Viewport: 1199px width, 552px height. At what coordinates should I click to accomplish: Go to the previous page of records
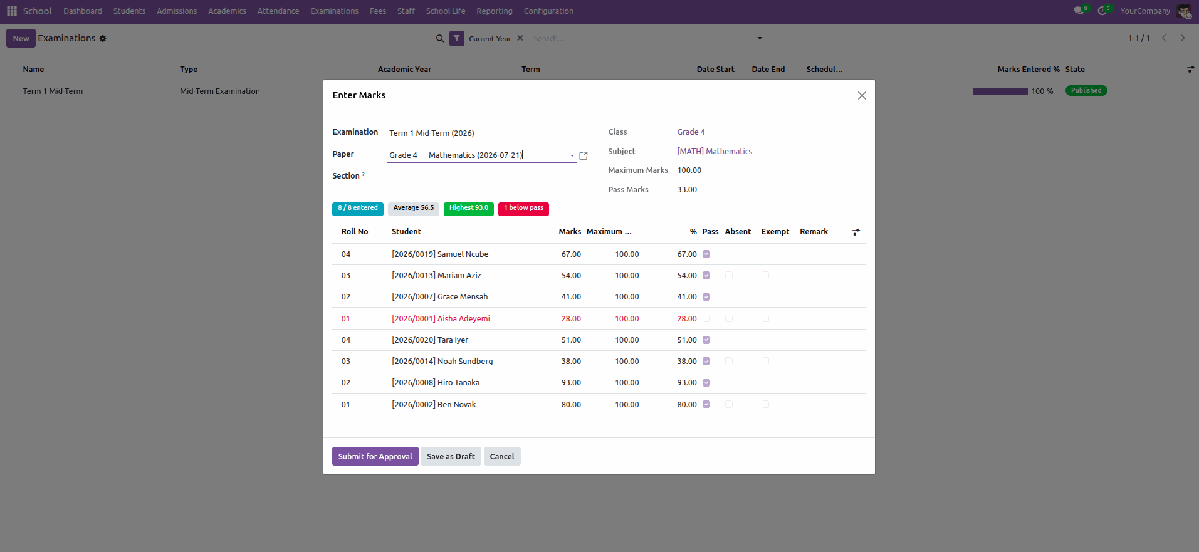click(1164, 38)
